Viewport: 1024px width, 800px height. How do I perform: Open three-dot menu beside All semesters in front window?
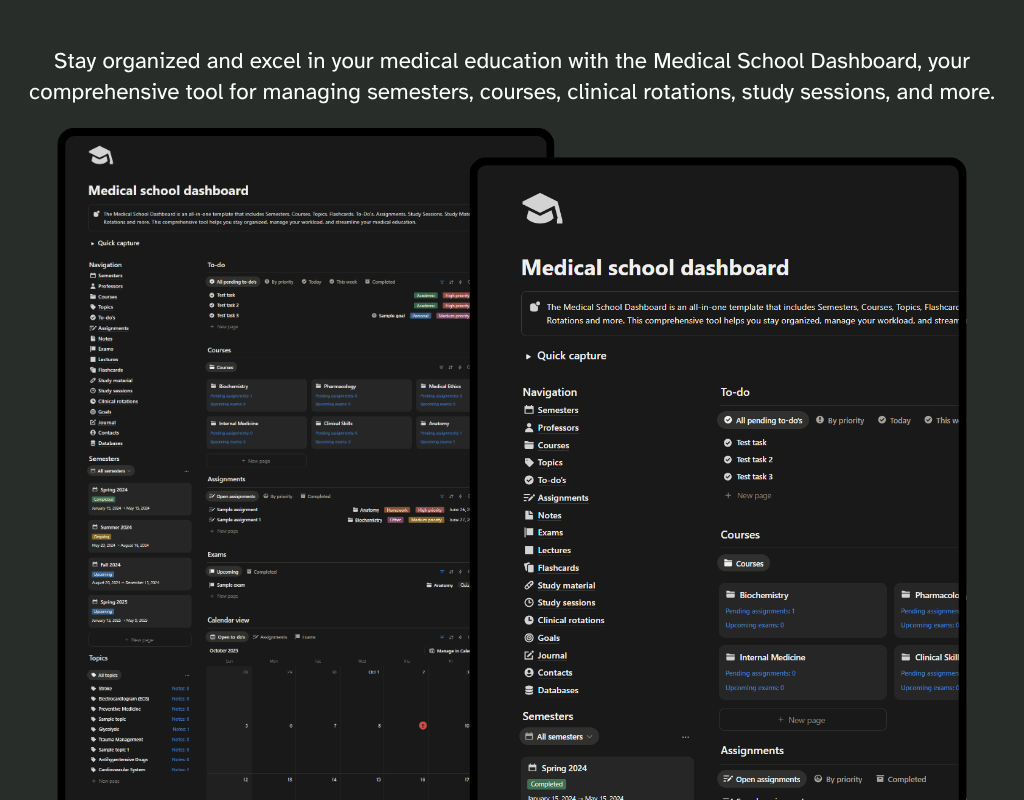(685, 737)
